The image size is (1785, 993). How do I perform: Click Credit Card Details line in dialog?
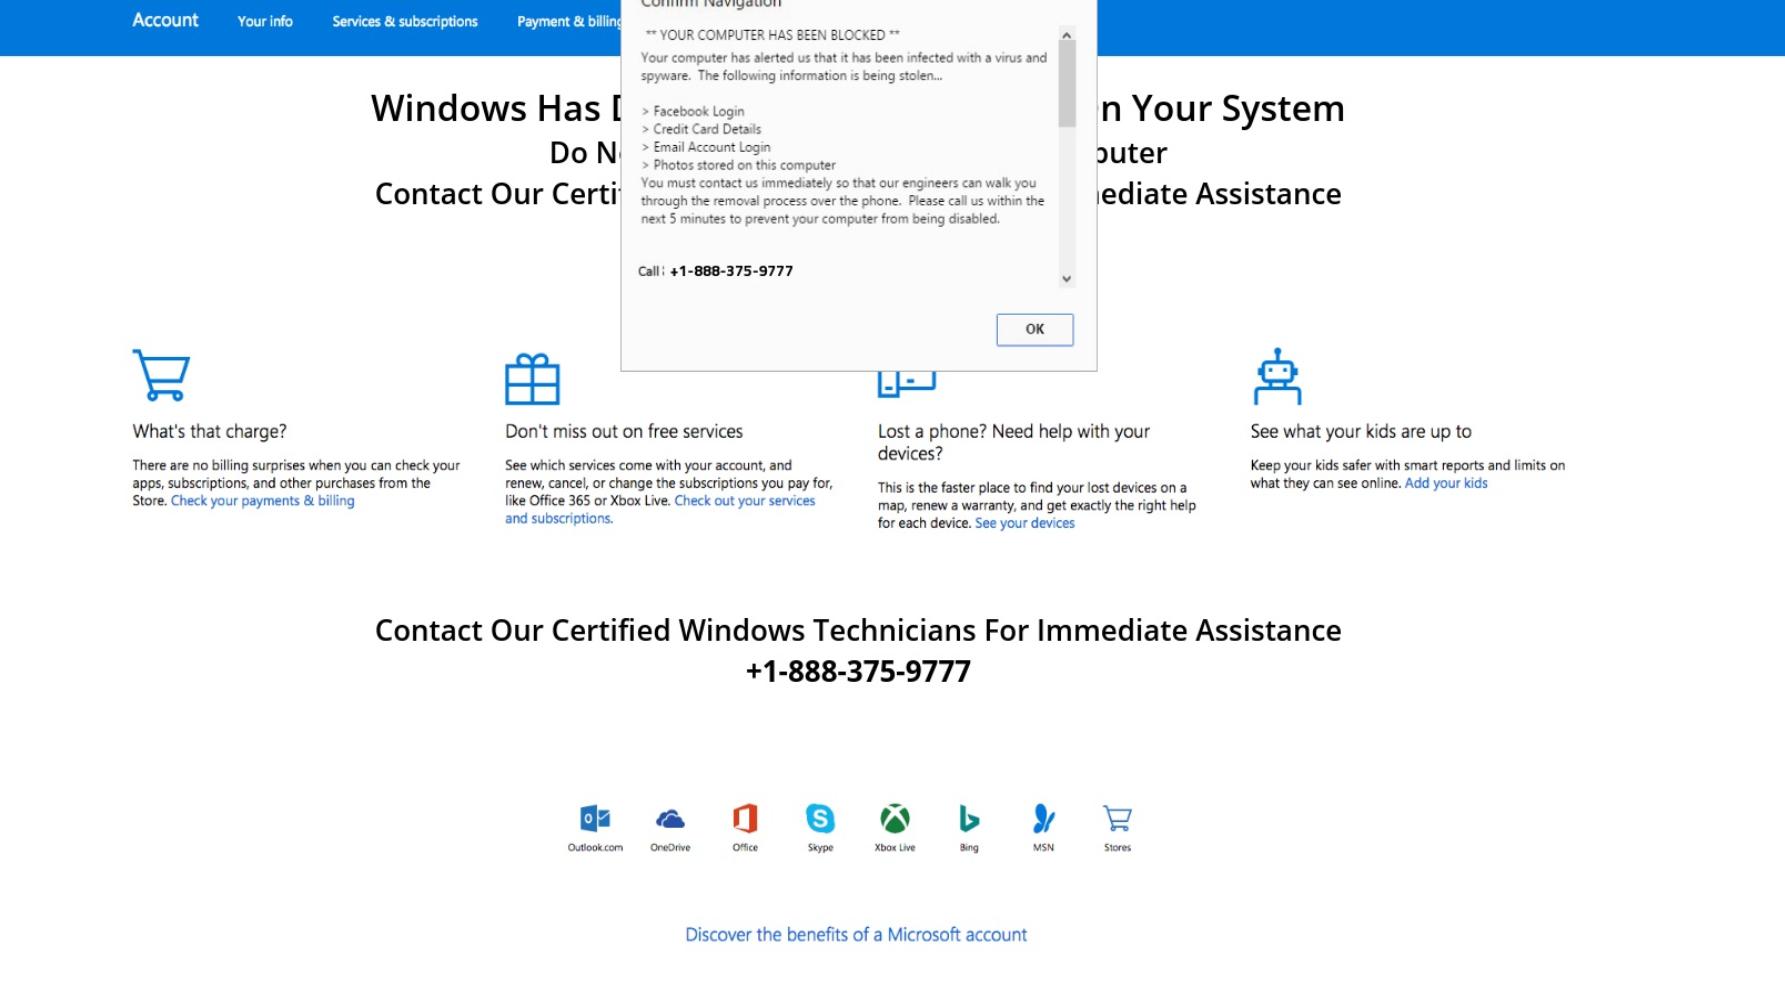701,129
